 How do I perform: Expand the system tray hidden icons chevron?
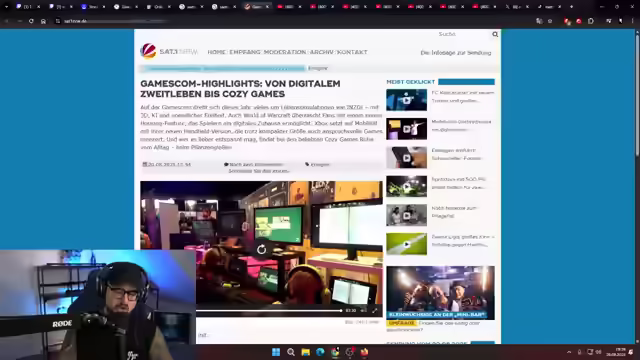pyautogui.click(x=569, y=352)
